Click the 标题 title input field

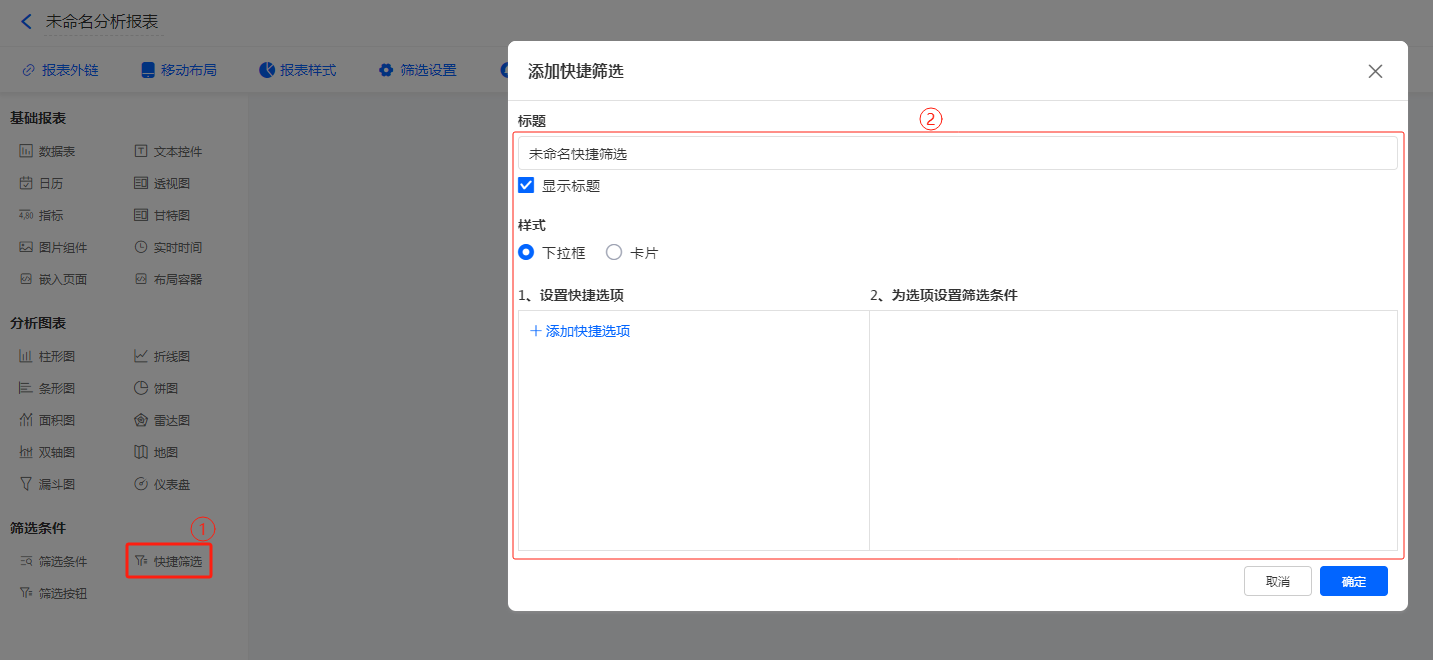pyautogui.click(x=957, y=154)
